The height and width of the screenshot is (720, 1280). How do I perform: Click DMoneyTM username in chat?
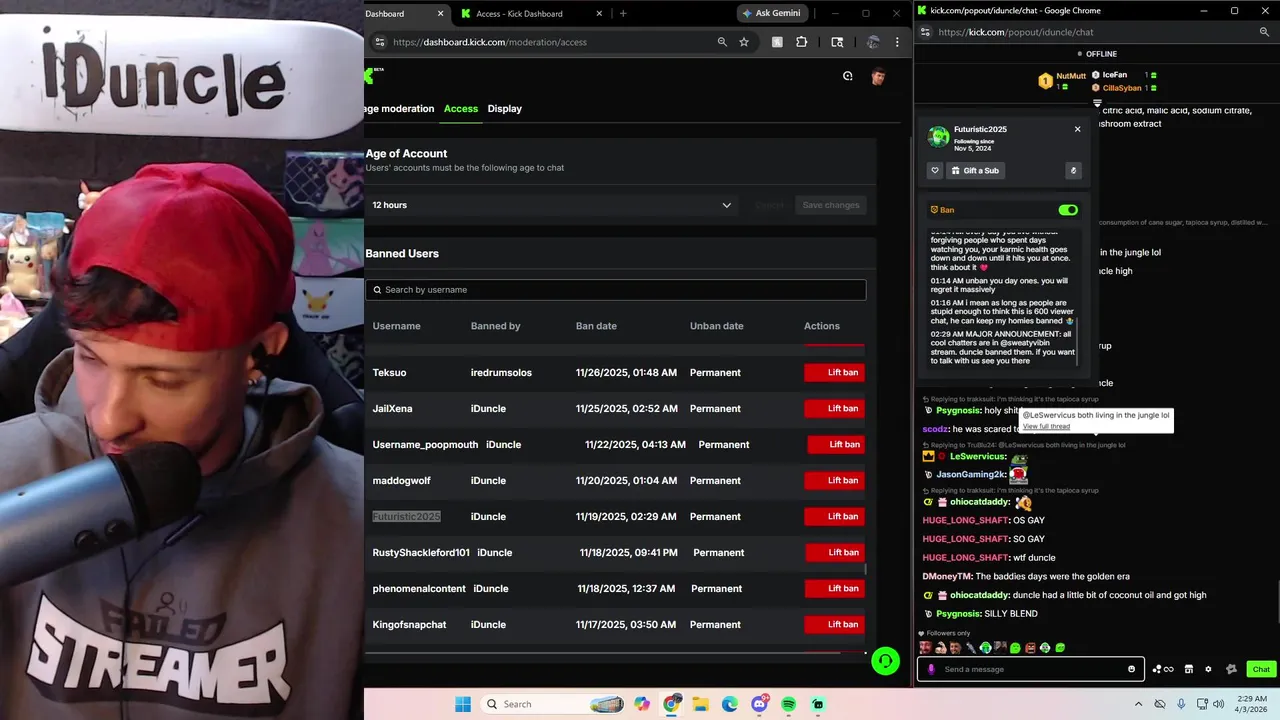[947, 576]
